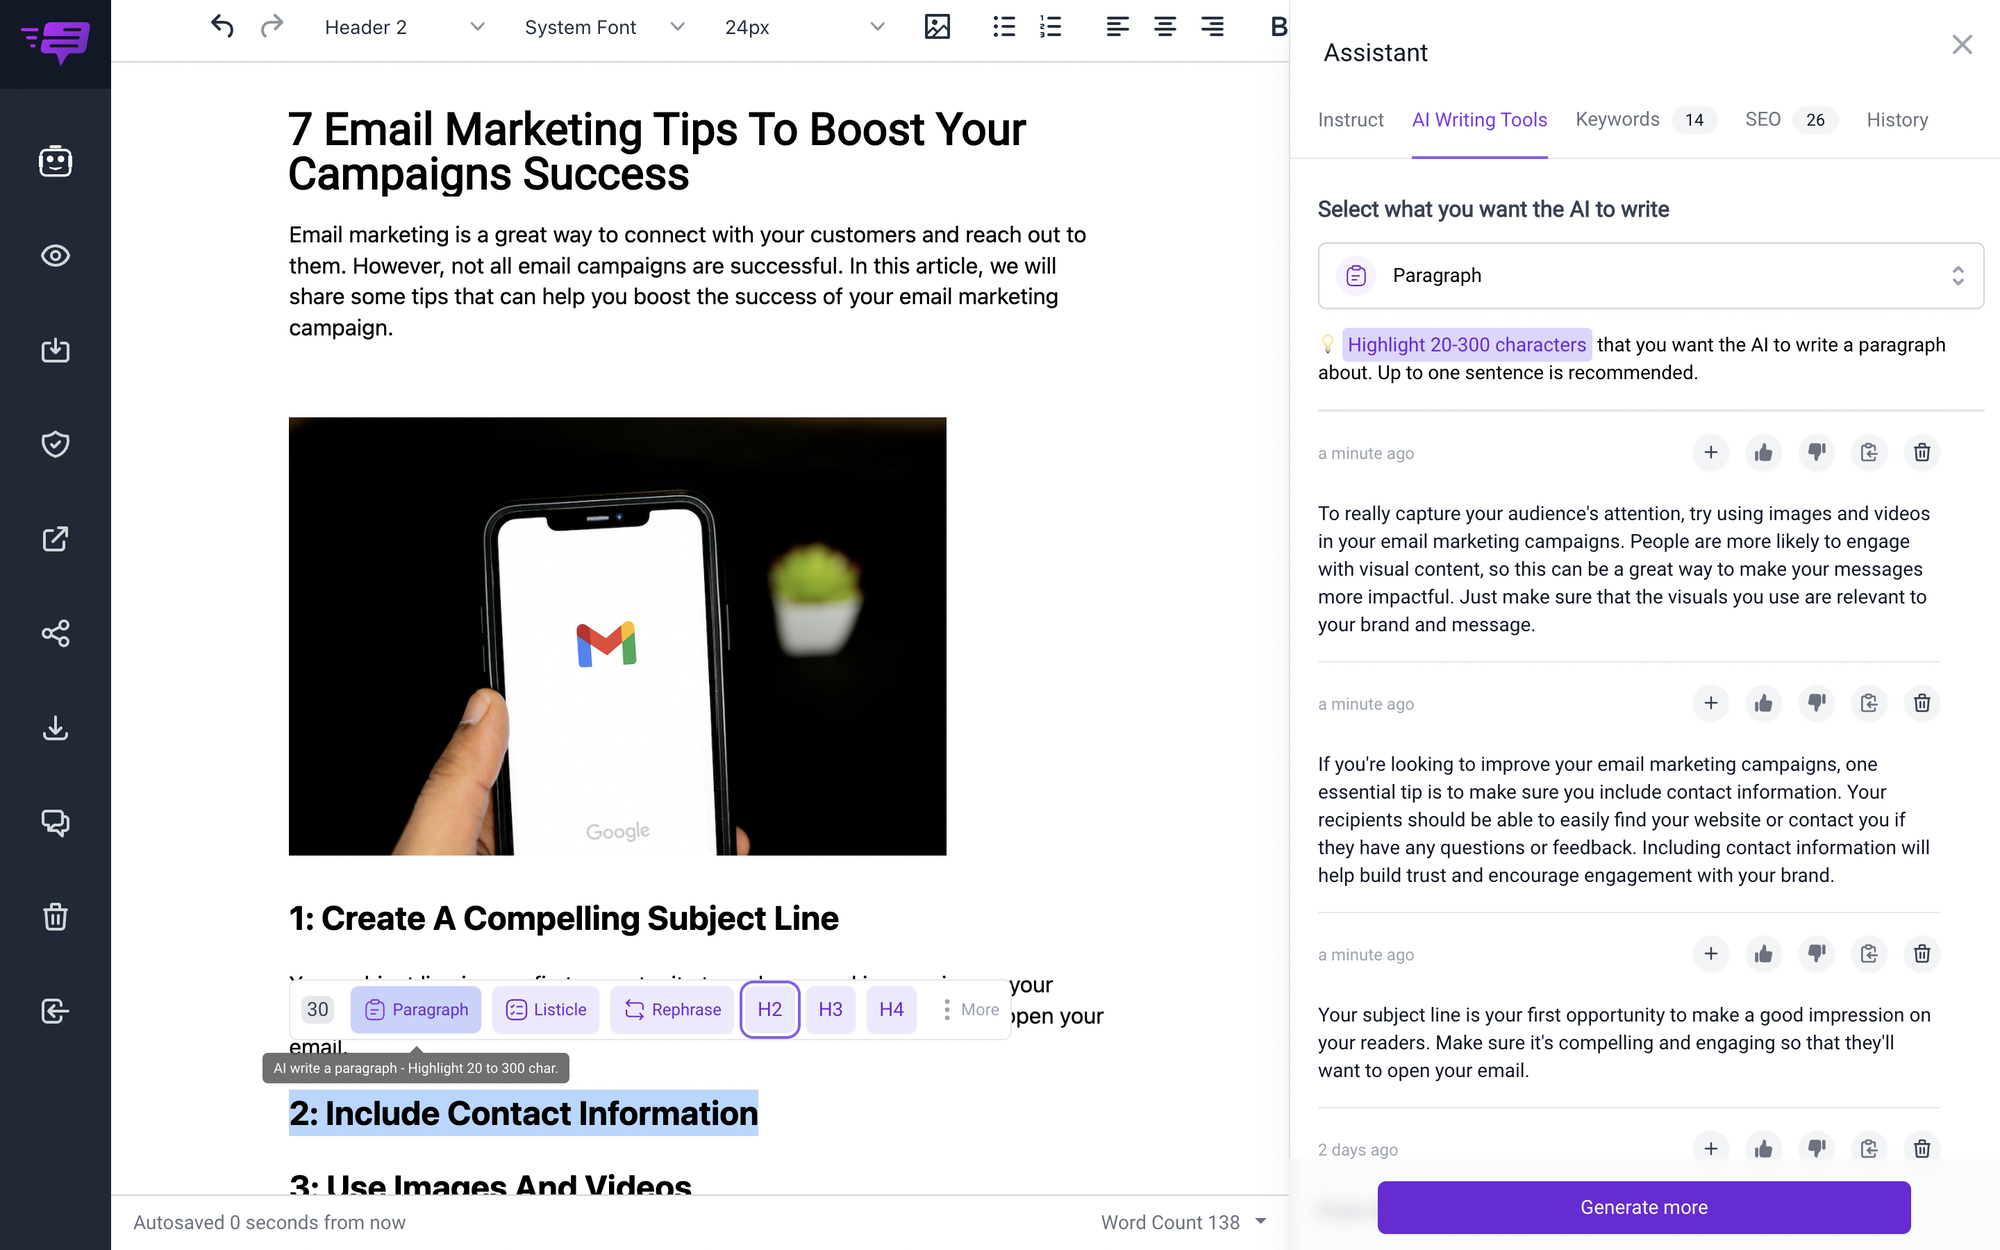Expand the Header 2 style dropdown
This screenshot has width=2000, height=1250.
coord(478,24)
